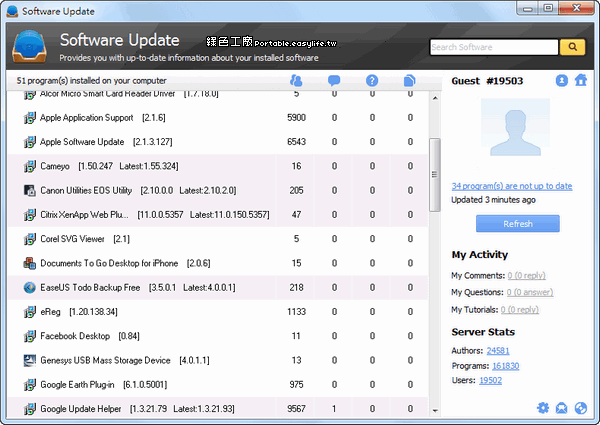Click the comments speech bubble column icon
The width and height of the screenshot is (600, 425).
coord(334,80)
